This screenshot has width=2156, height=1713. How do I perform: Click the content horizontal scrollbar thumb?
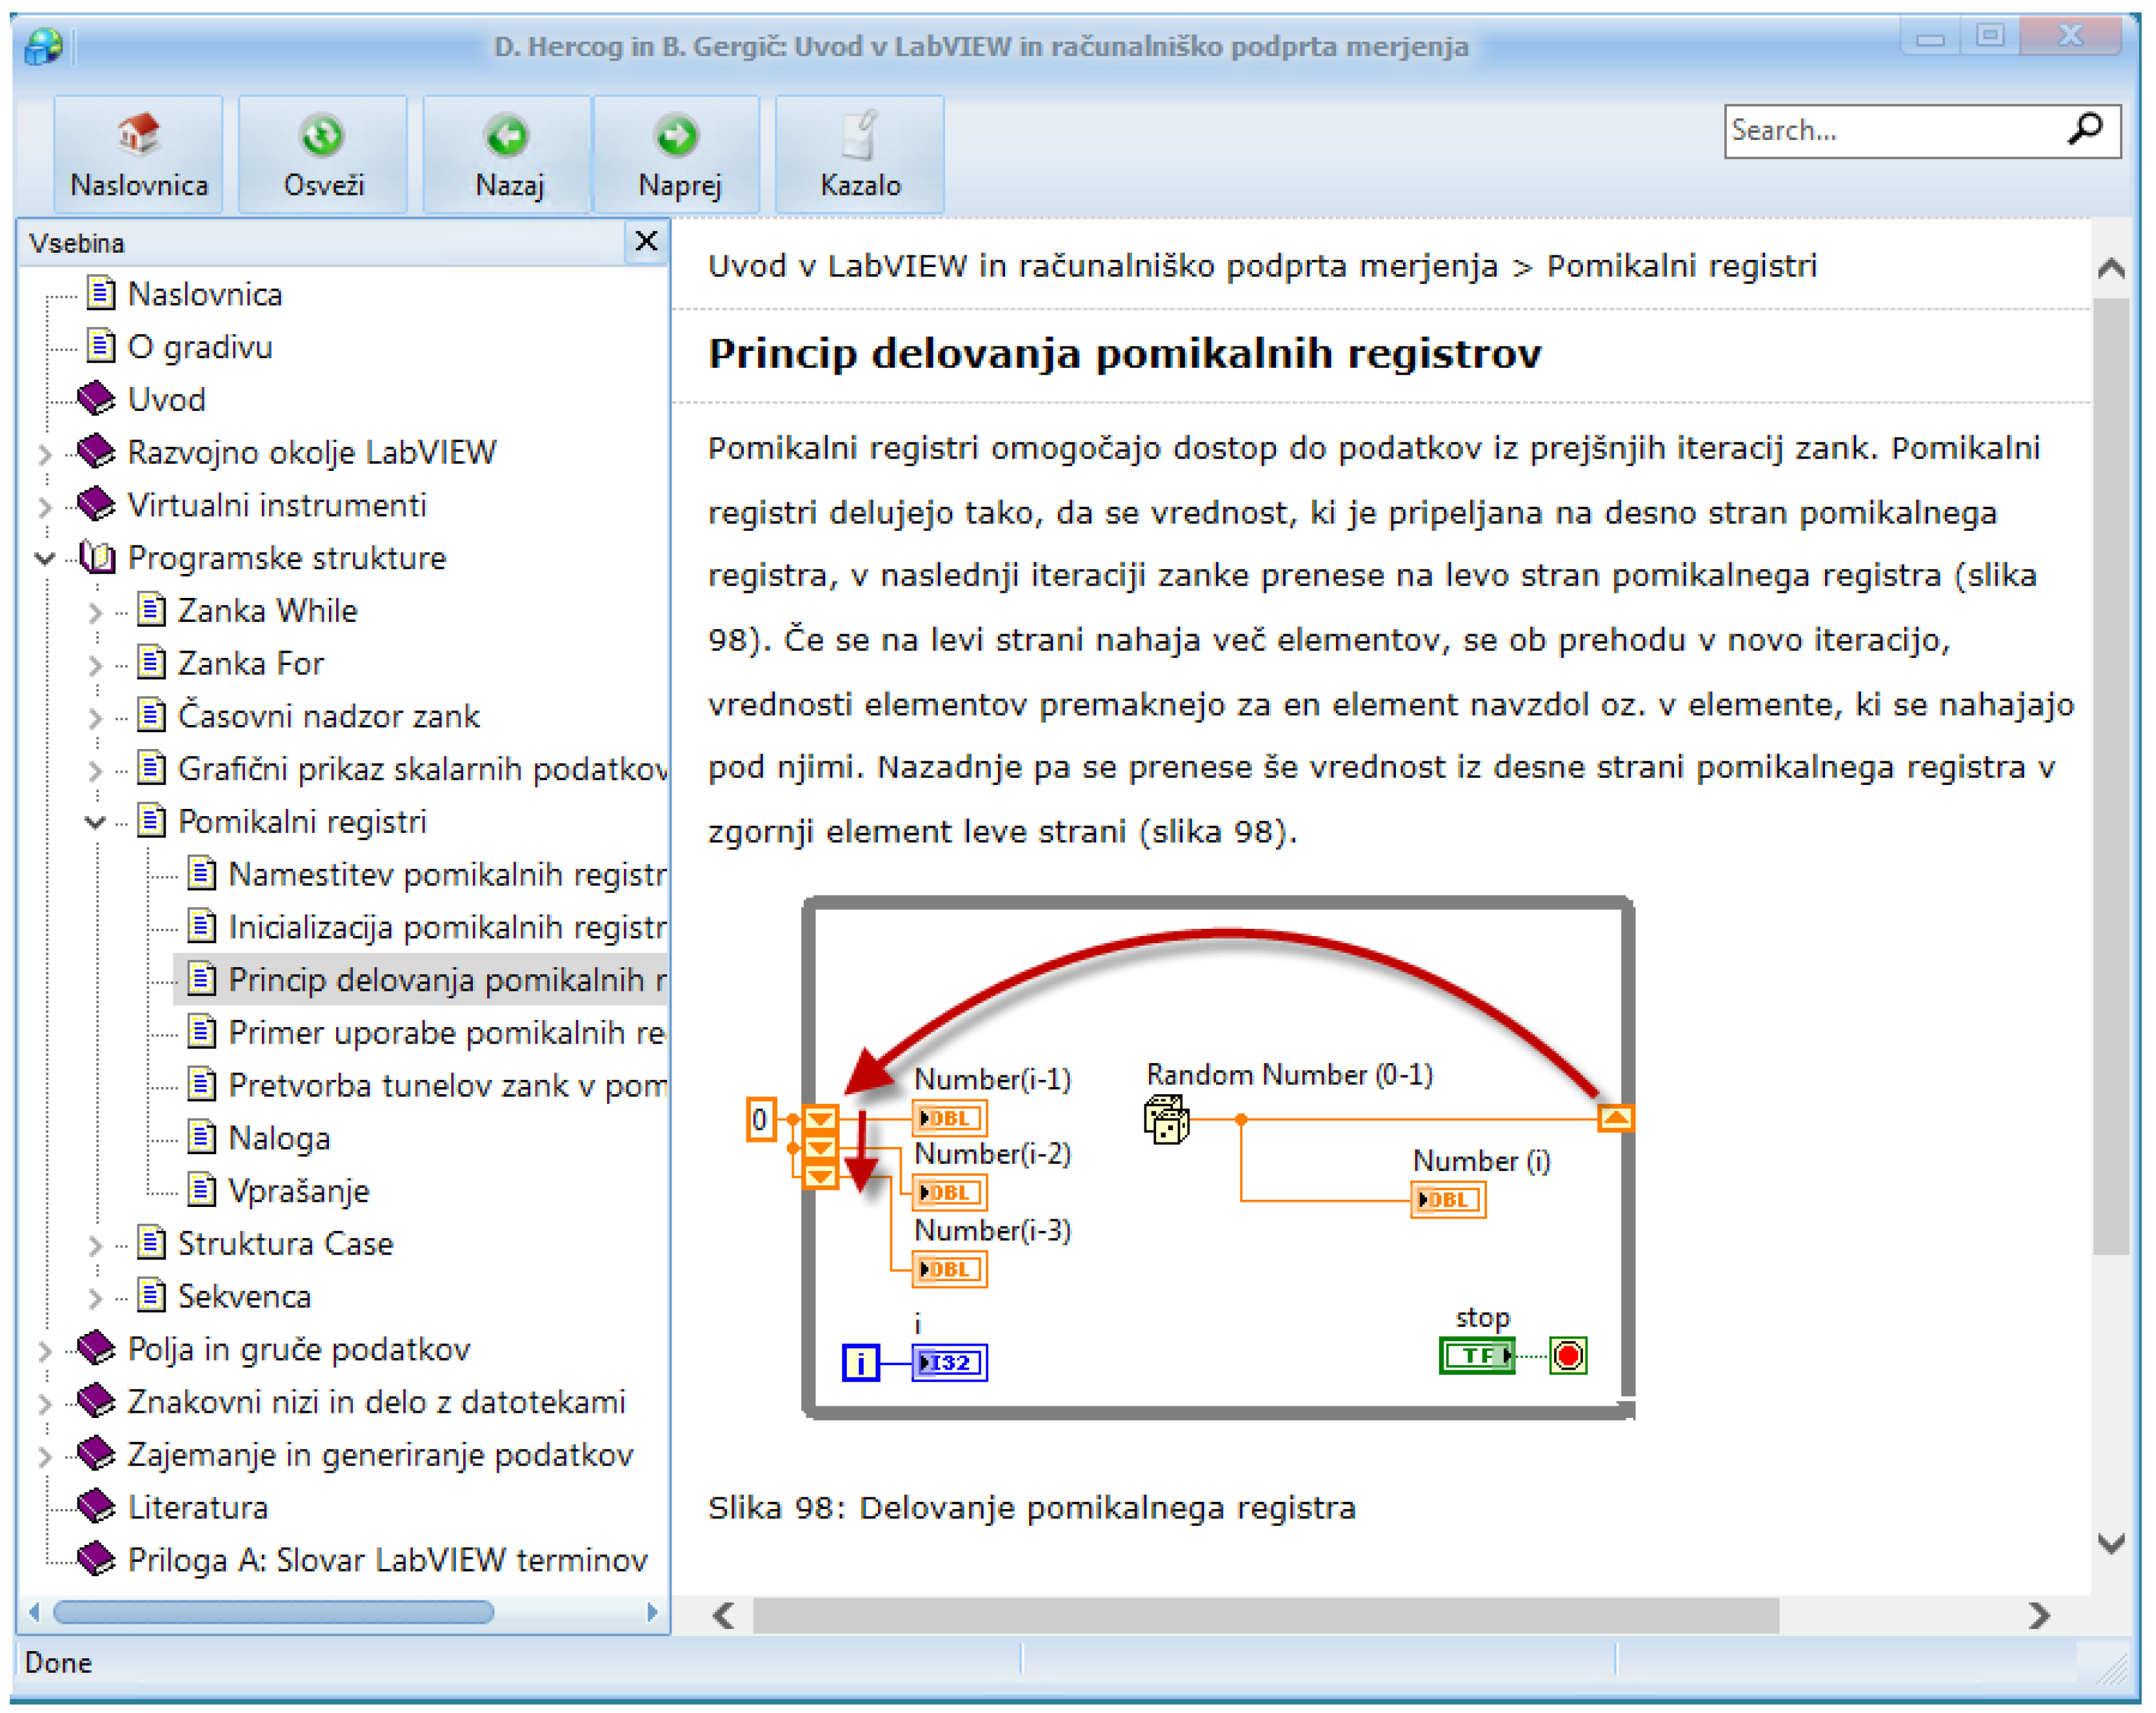coord(1266,1615)
